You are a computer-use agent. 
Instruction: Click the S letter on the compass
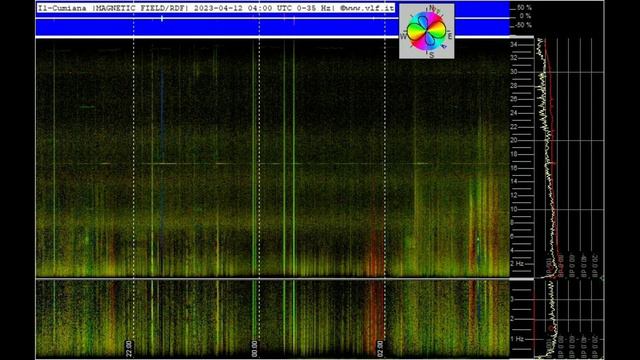coord(431,55)
